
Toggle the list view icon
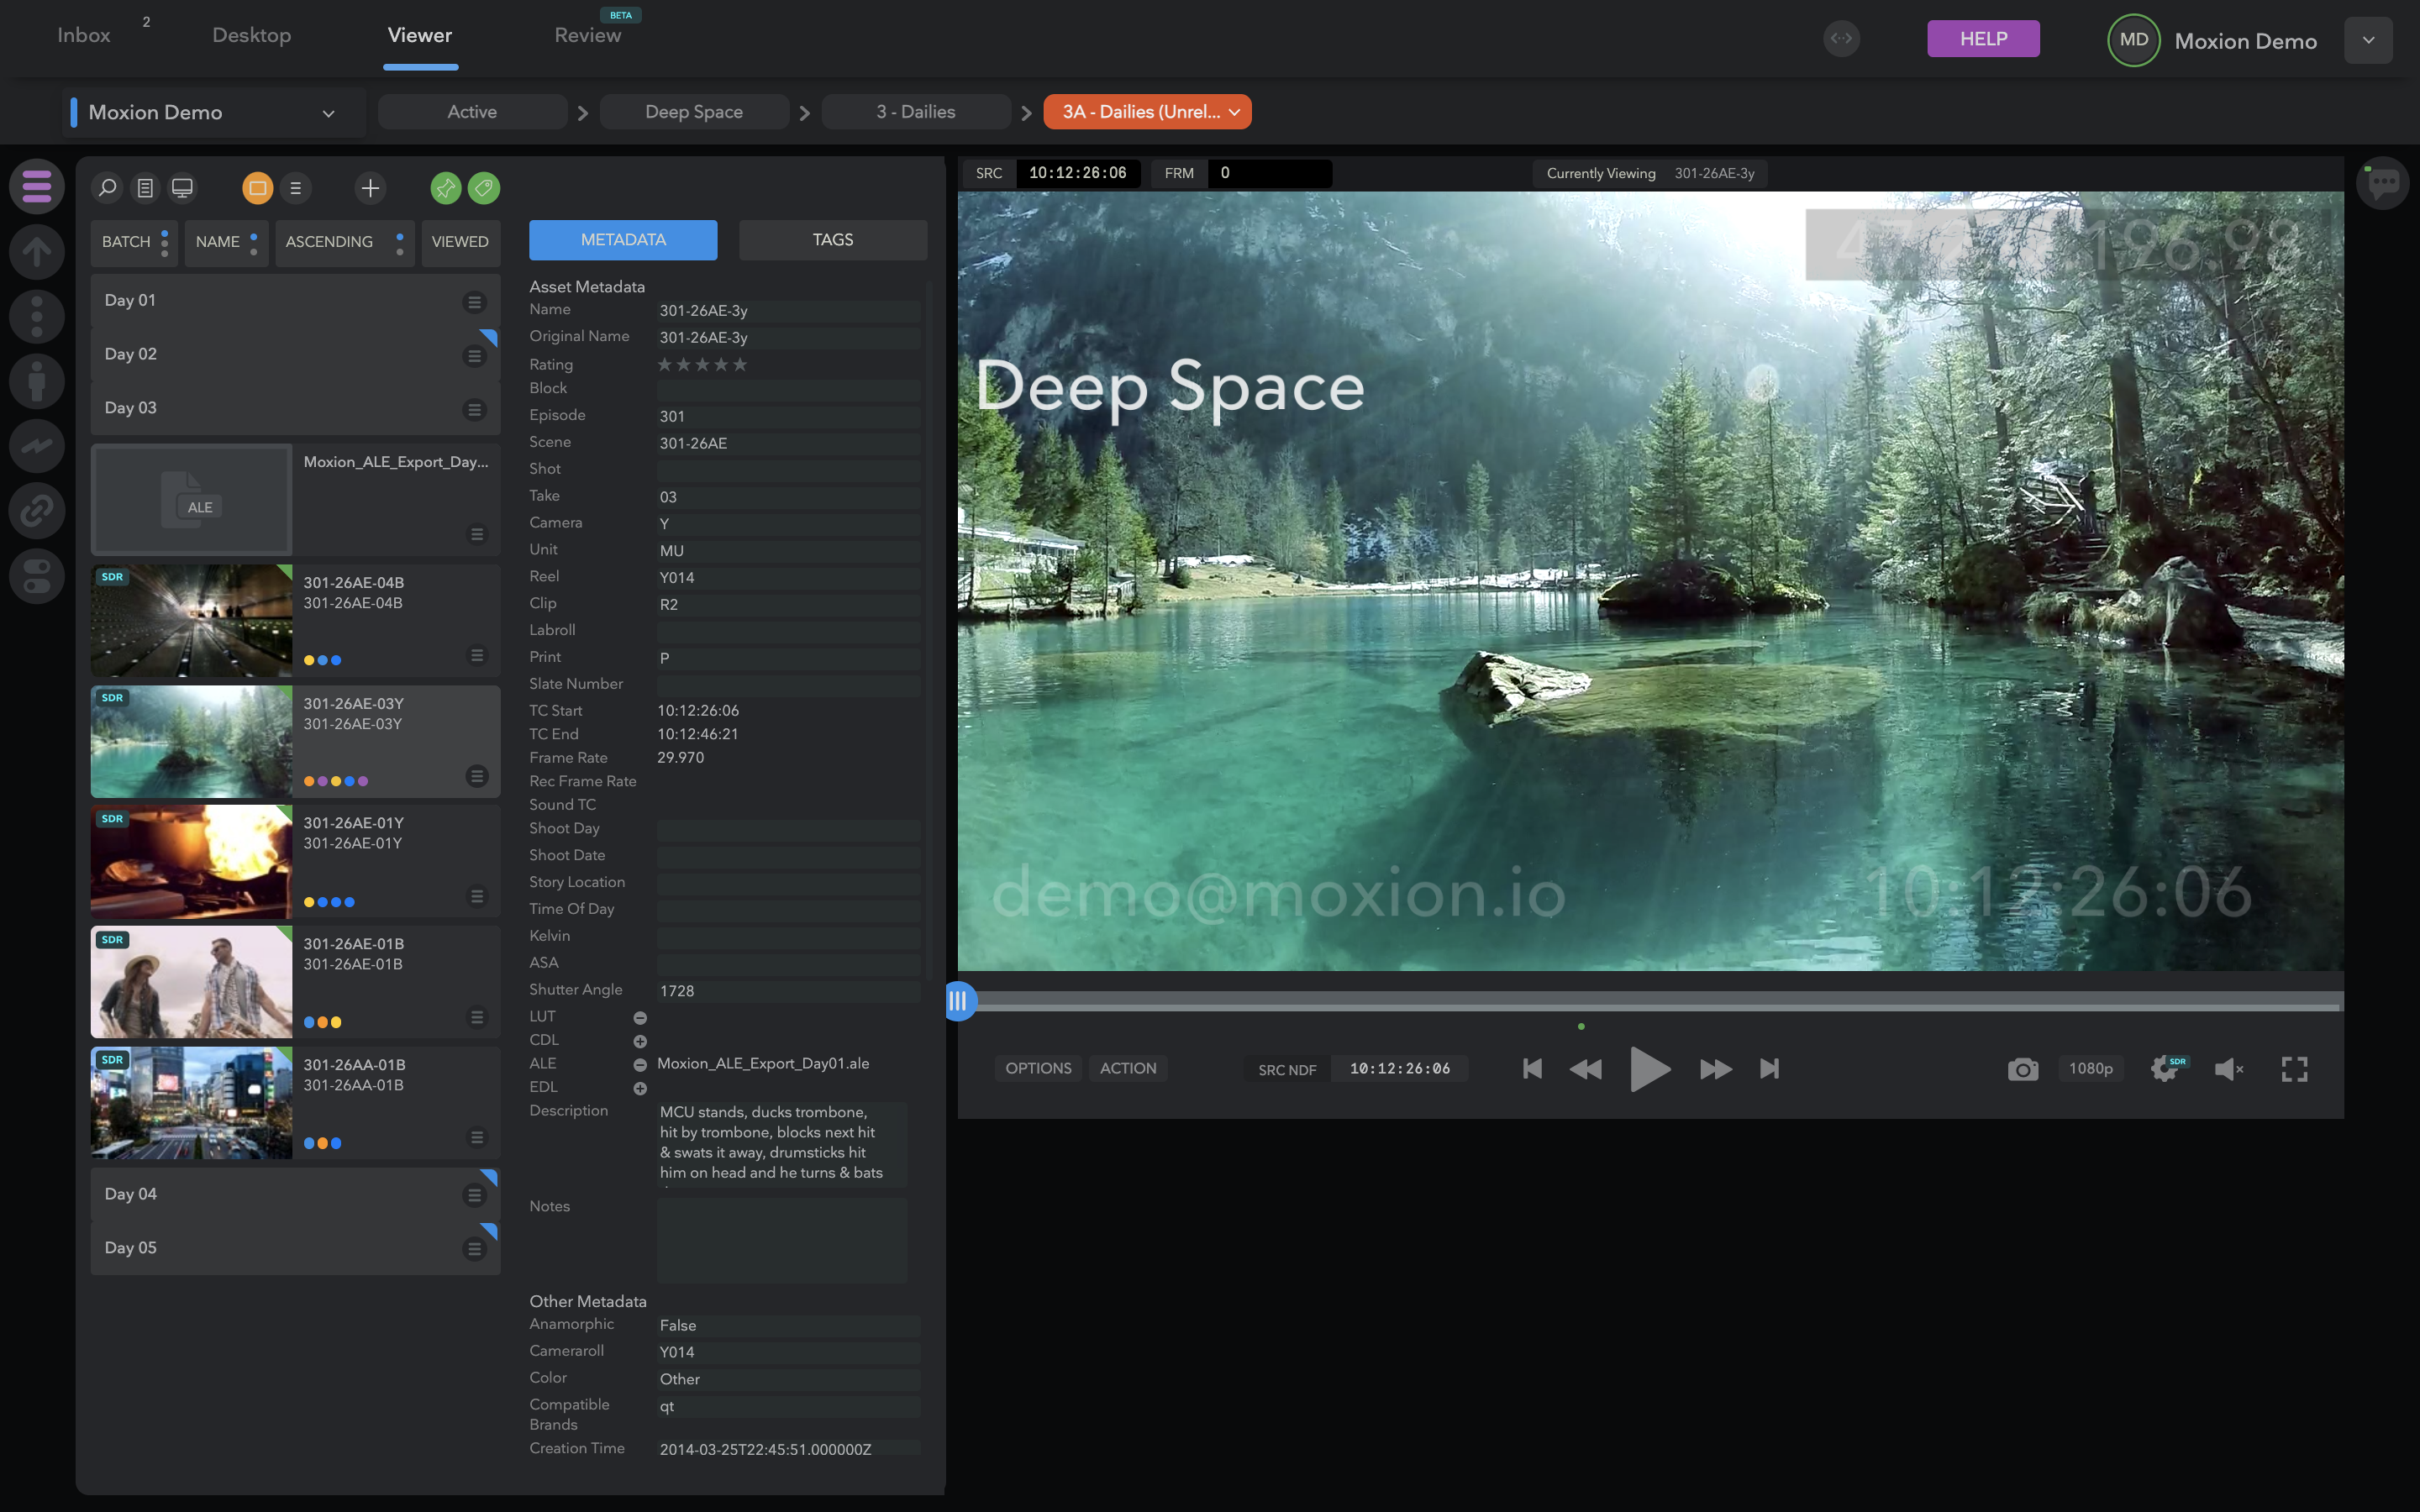click(x=295, y=188)
